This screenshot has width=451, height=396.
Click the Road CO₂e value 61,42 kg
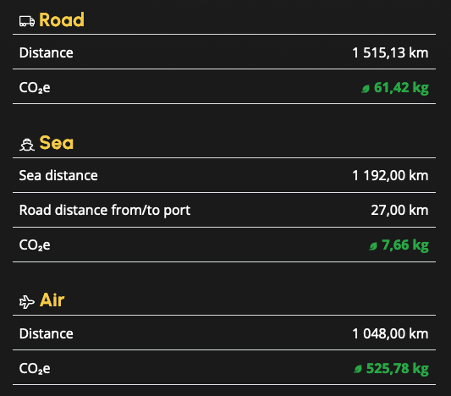[x=401, y=88]
